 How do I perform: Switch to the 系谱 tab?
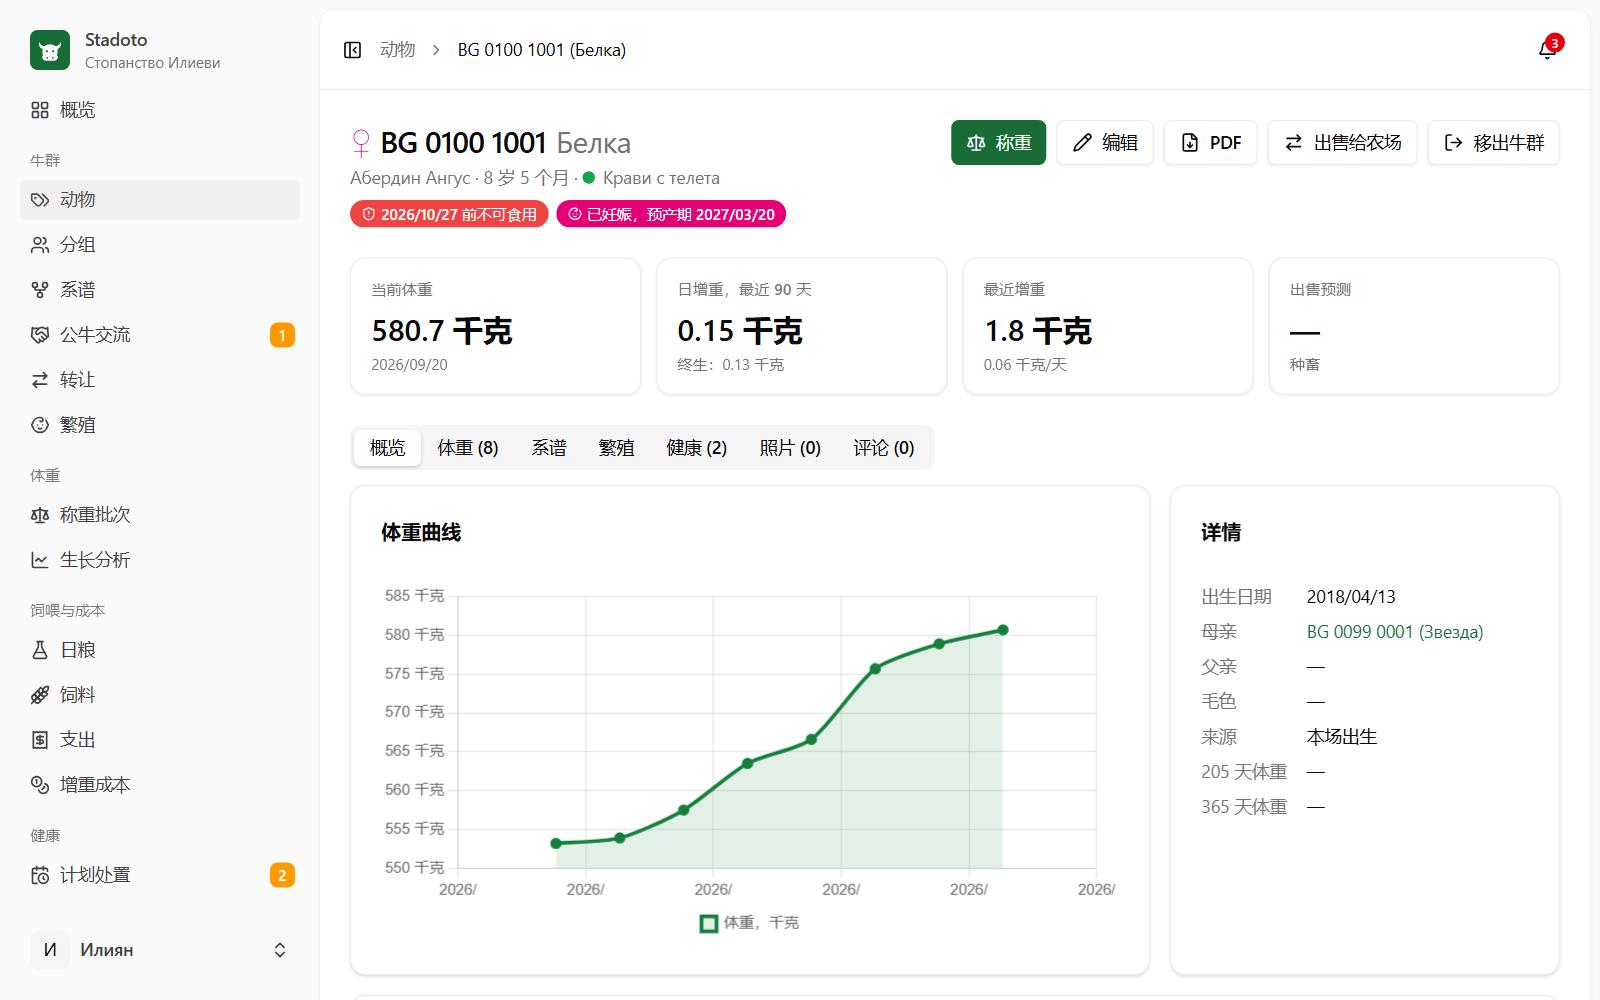pos(549,448)
